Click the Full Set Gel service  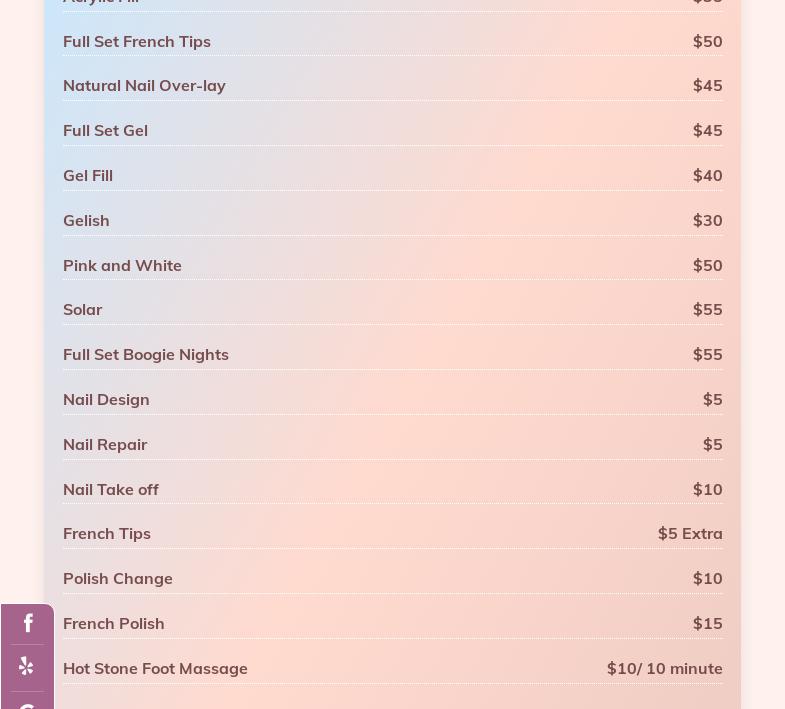tap(105, 131)
